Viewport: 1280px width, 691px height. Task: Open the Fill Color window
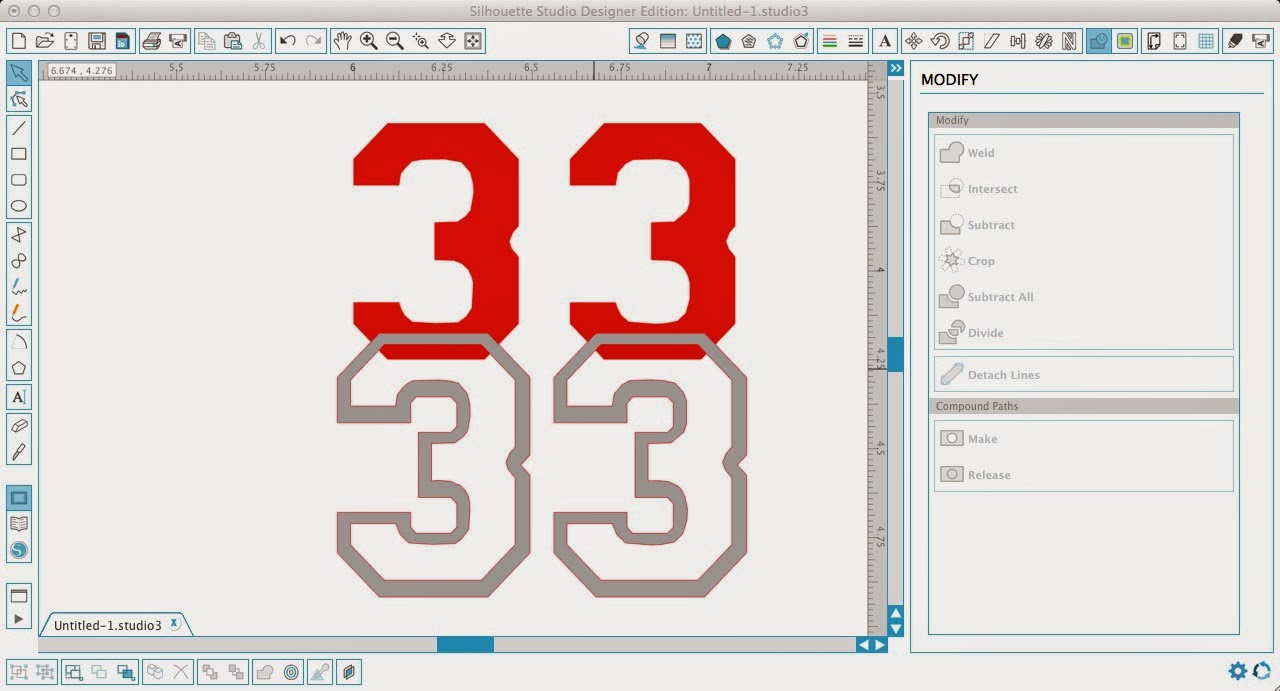(x=642, y=41)
